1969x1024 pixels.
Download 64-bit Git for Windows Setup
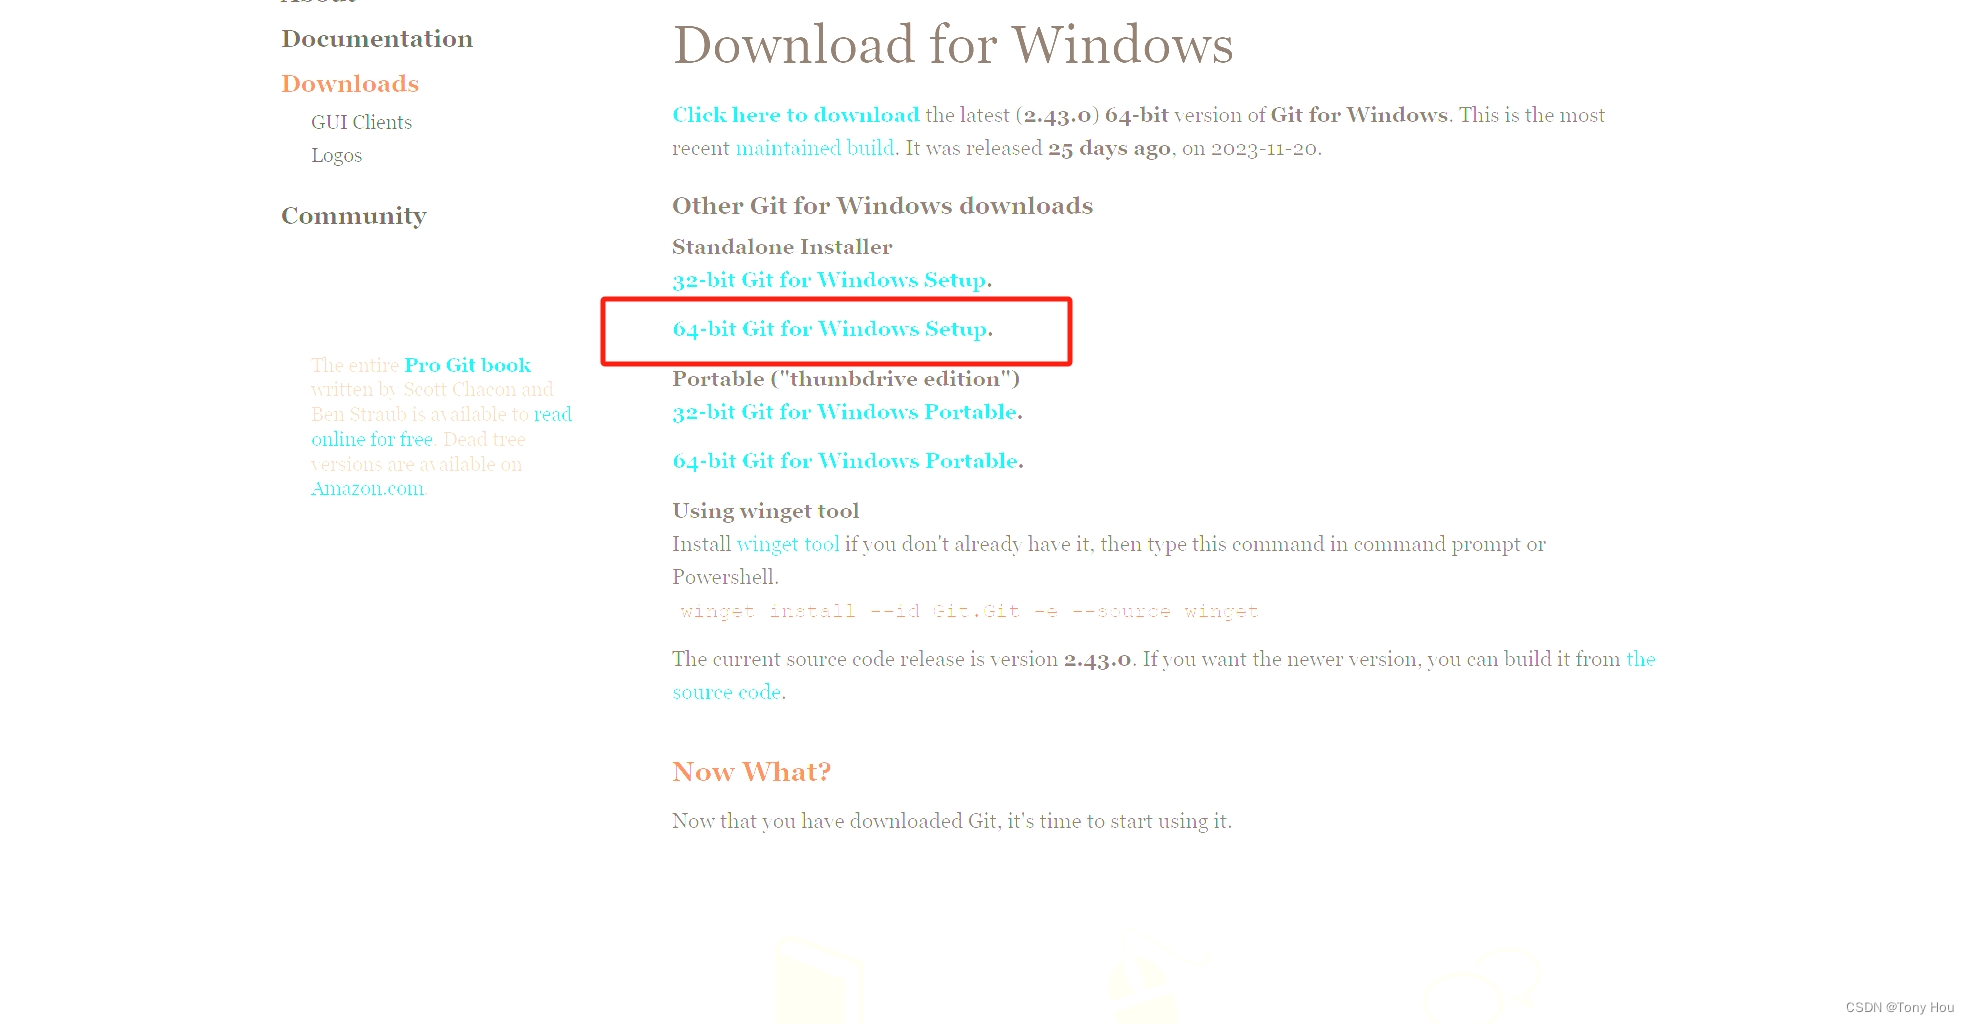point(830,329)
